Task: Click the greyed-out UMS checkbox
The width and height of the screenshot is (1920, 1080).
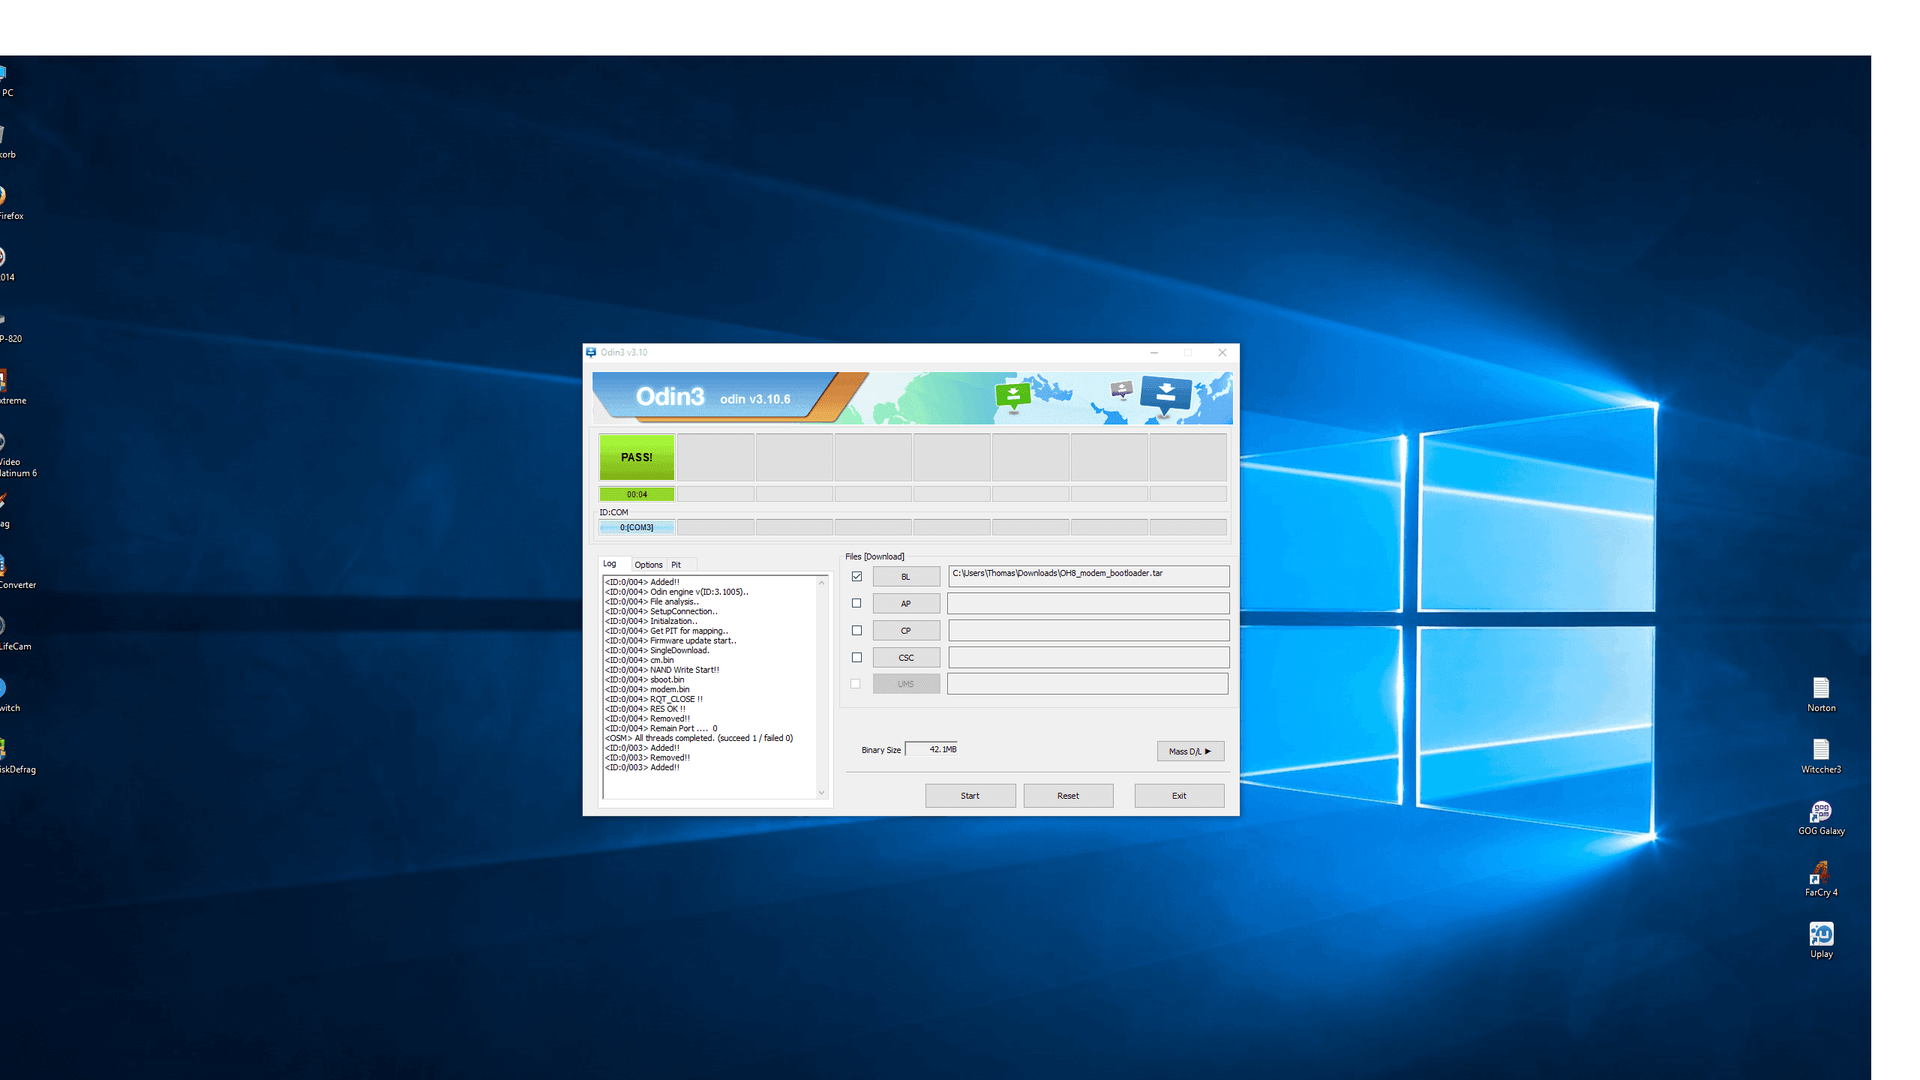Action: [856, 684]
